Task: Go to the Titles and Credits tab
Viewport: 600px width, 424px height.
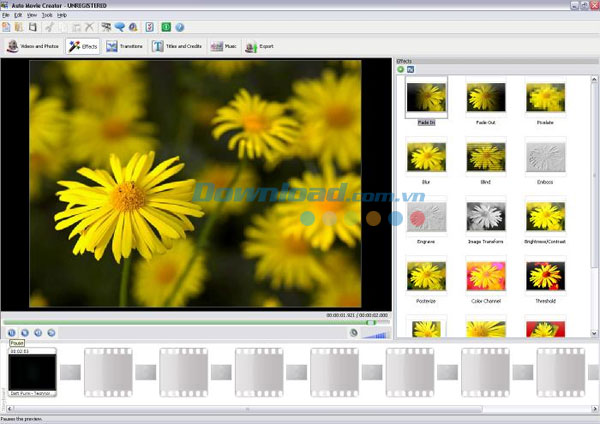Action: click(178, 46)
